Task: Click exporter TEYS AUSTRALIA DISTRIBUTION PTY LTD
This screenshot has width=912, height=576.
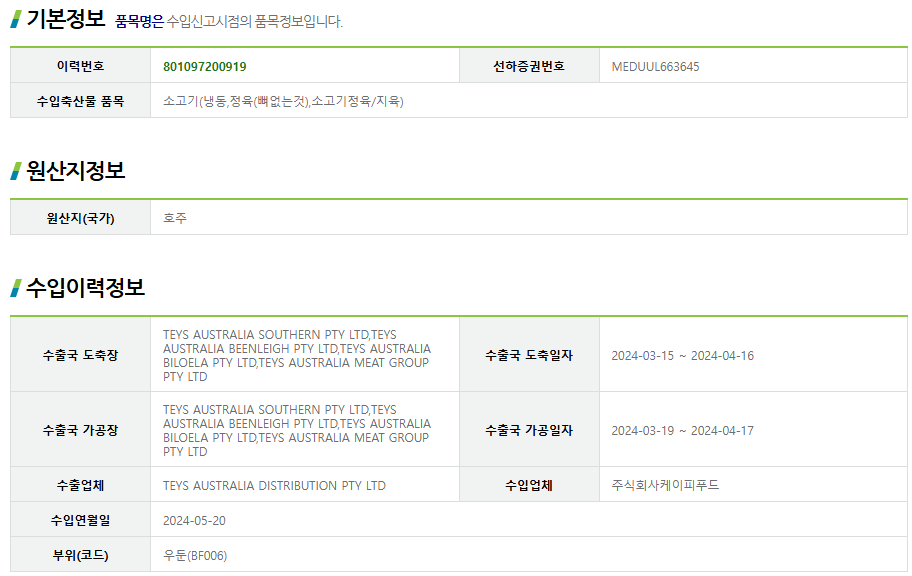Action: tap(274, 486)
